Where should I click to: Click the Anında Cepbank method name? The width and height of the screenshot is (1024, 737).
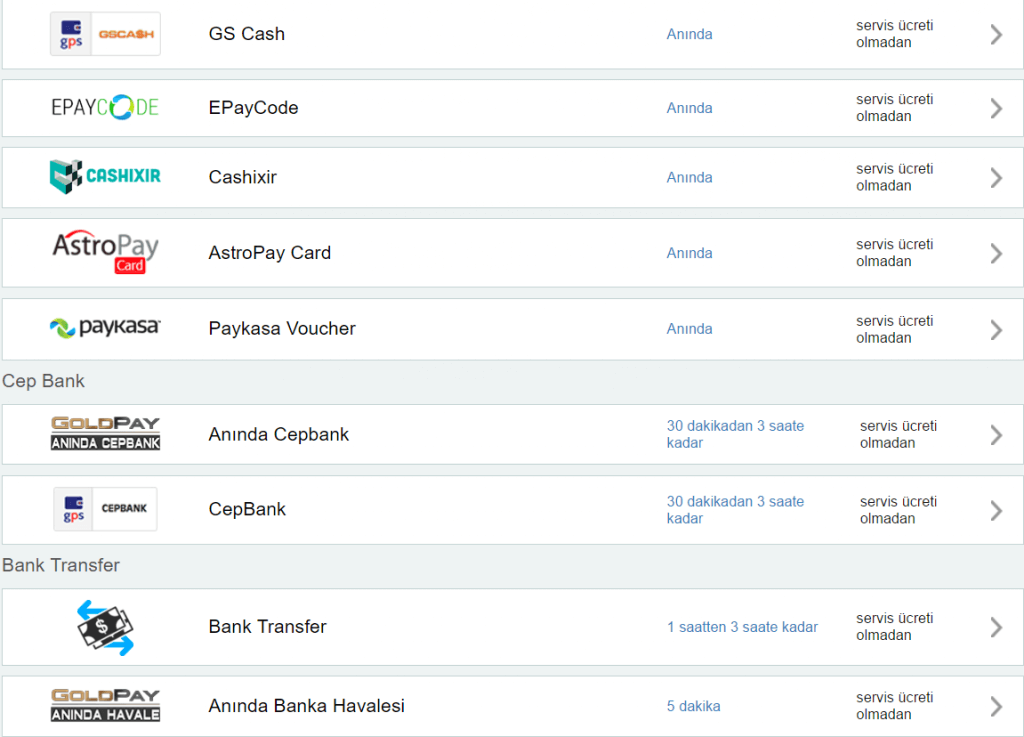(279, 435)
